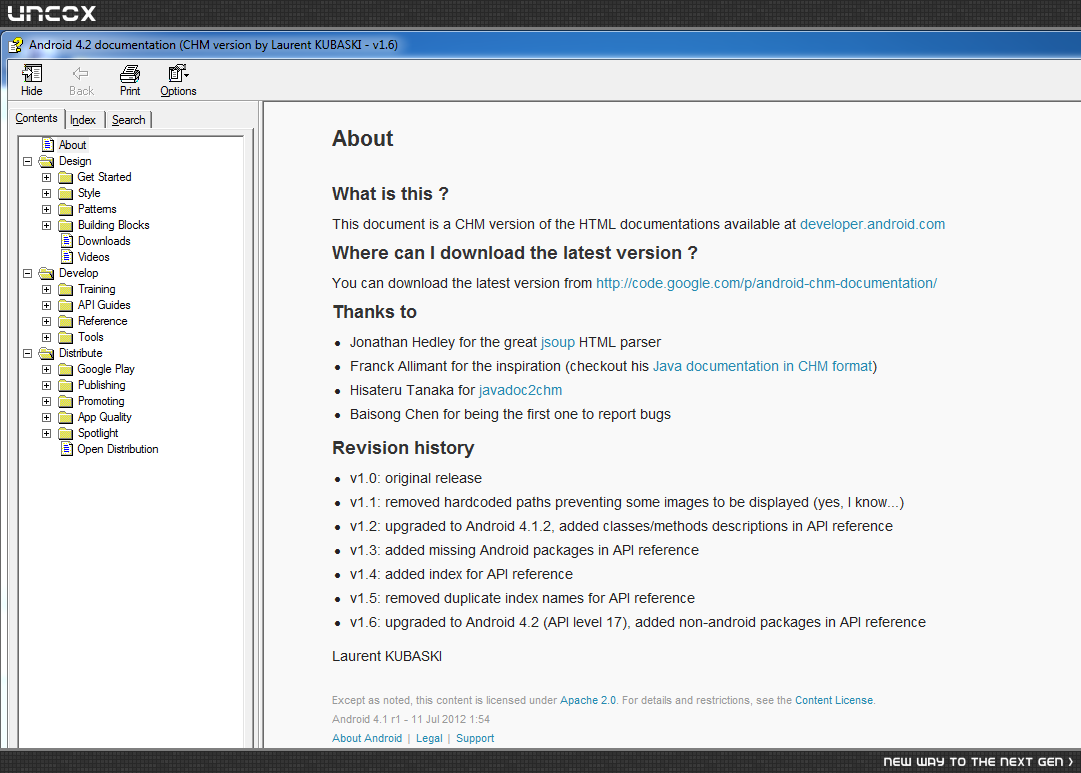Viewport: 1081px width, 773px height.
Task: Click the Style folder icon
Action: click(x=65, y=193)
